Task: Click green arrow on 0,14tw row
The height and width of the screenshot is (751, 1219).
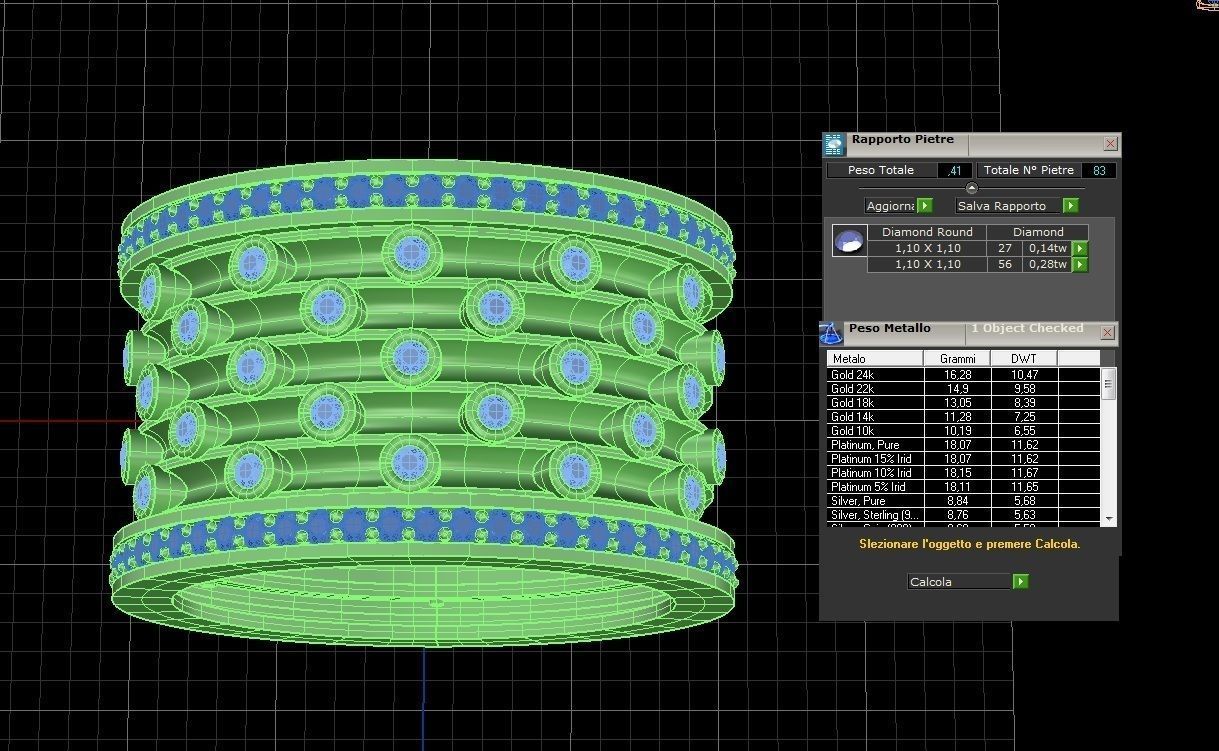Action: 1080,249
